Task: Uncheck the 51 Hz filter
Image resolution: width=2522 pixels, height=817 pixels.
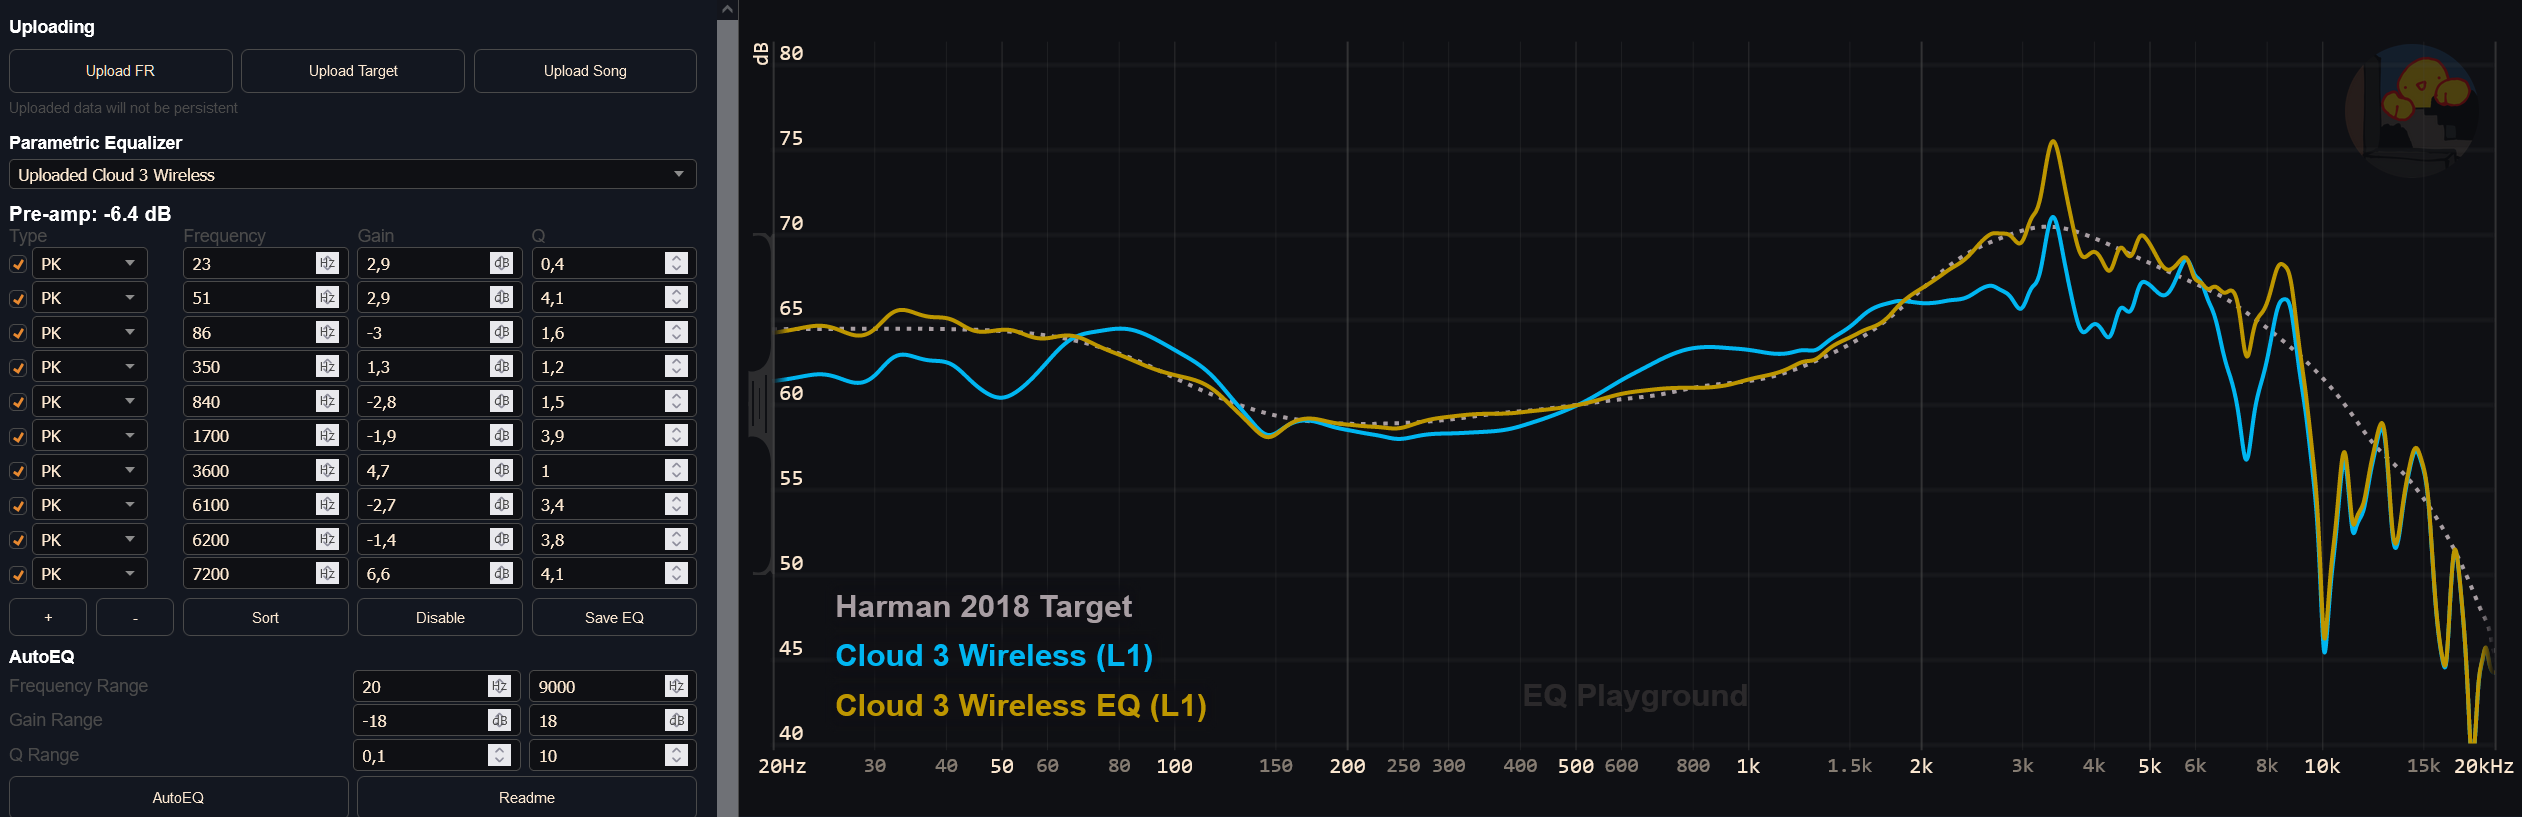Action: (x=18, y=298)
